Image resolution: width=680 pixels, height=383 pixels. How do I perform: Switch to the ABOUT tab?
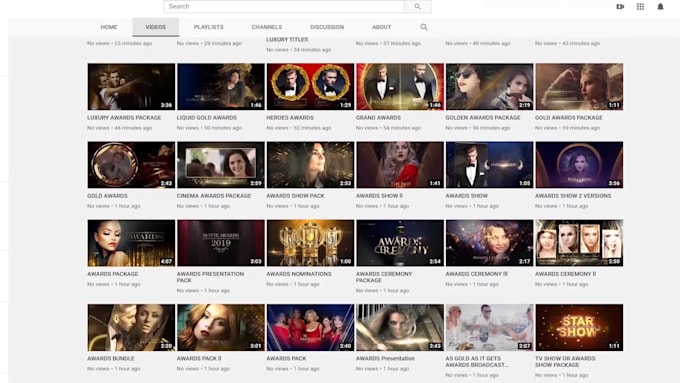[x=382, y=27]
